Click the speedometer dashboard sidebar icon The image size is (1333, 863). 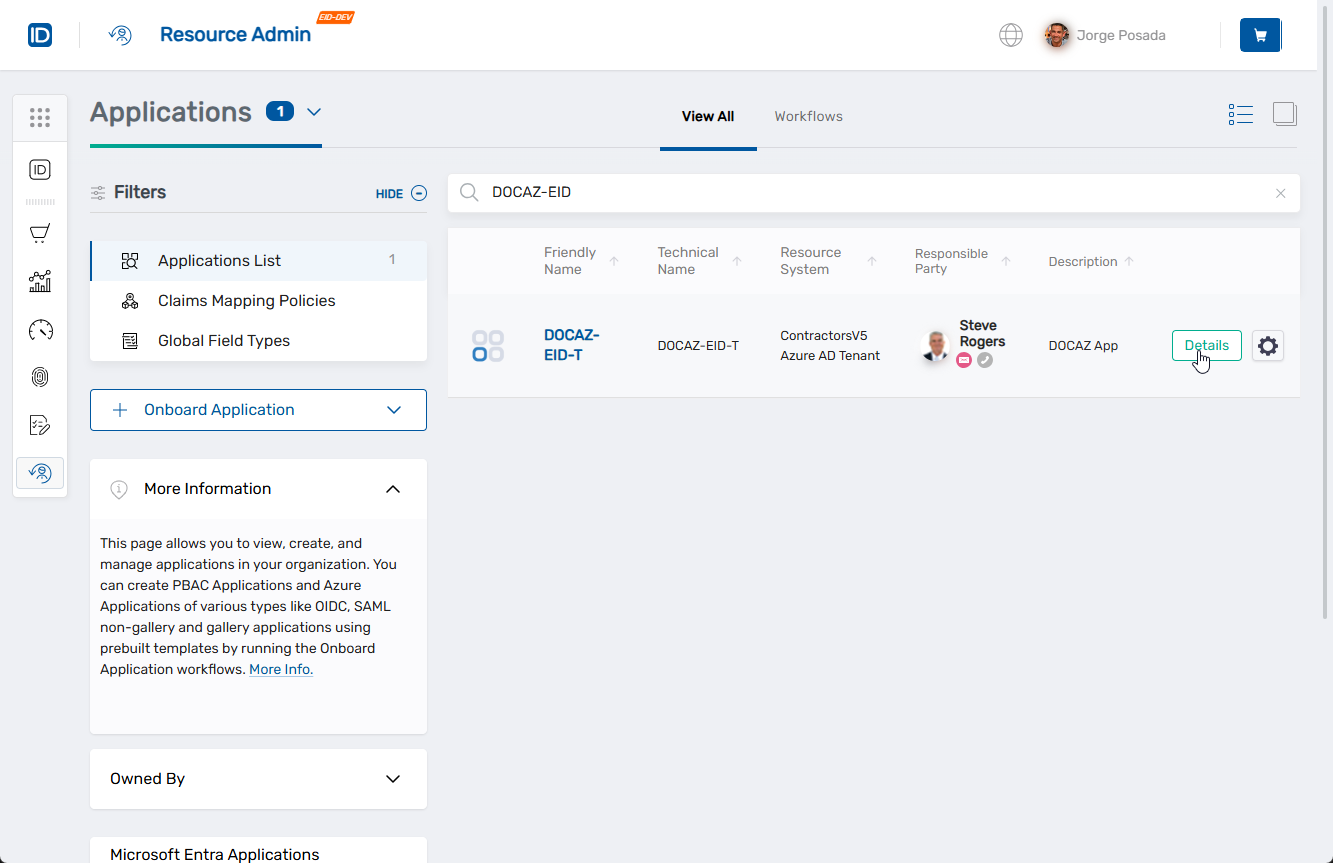pos(40,330)
